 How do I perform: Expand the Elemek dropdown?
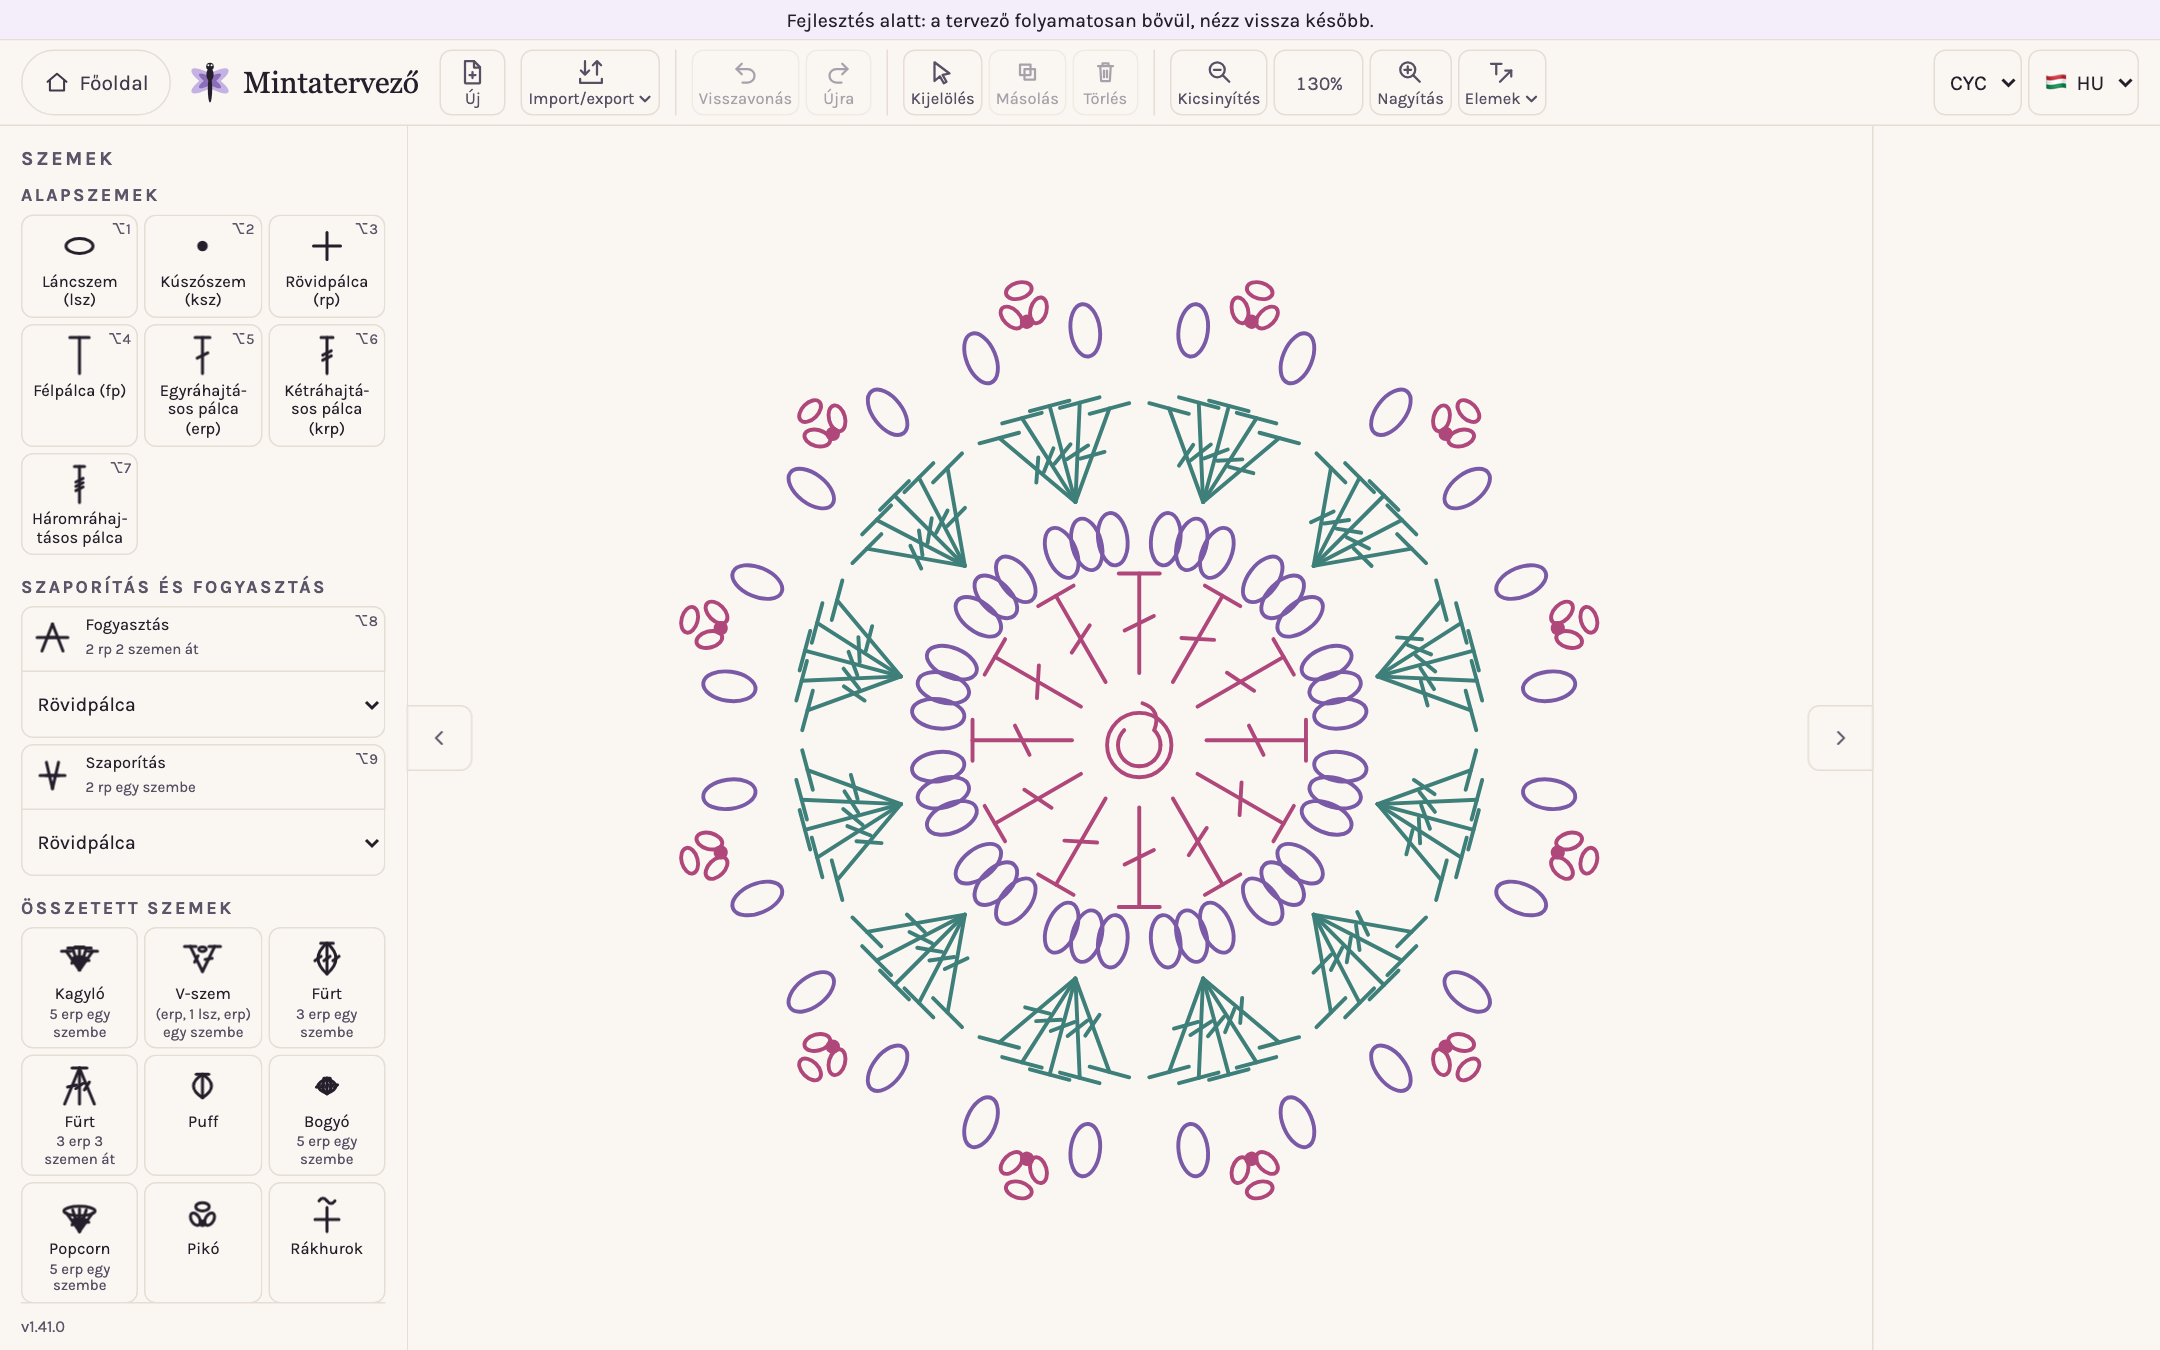(1501, 83)
